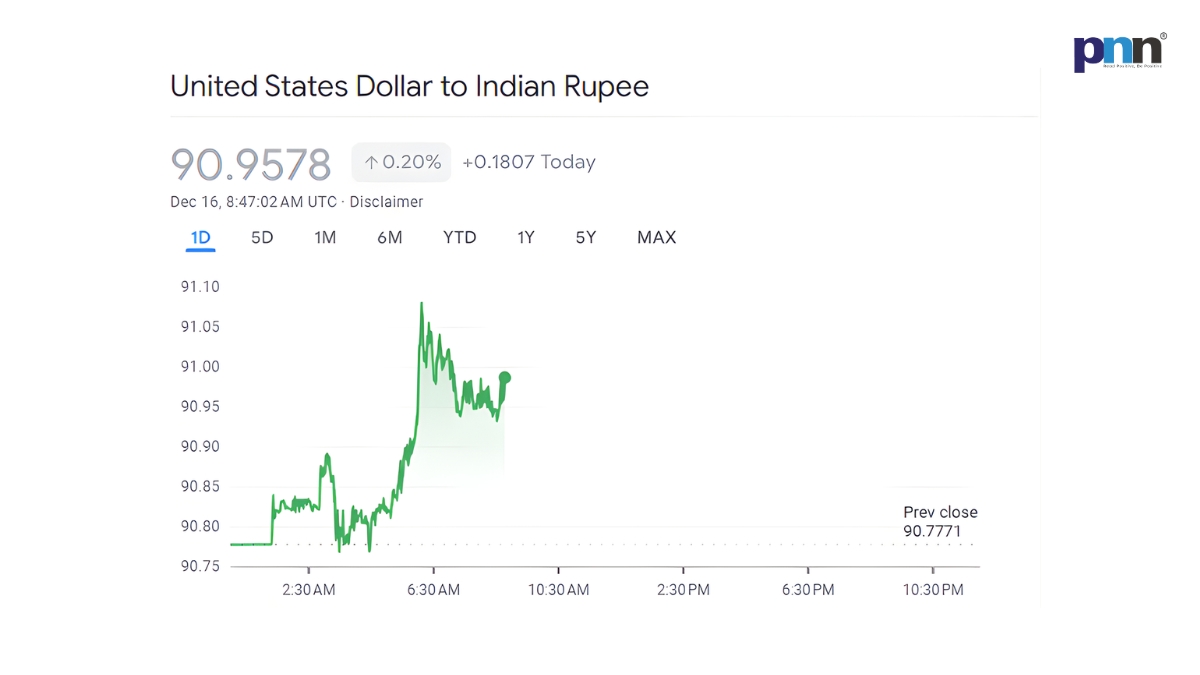Show the 1M chart range
This screenshot has height=675, width=1200.
click(325, 238)
